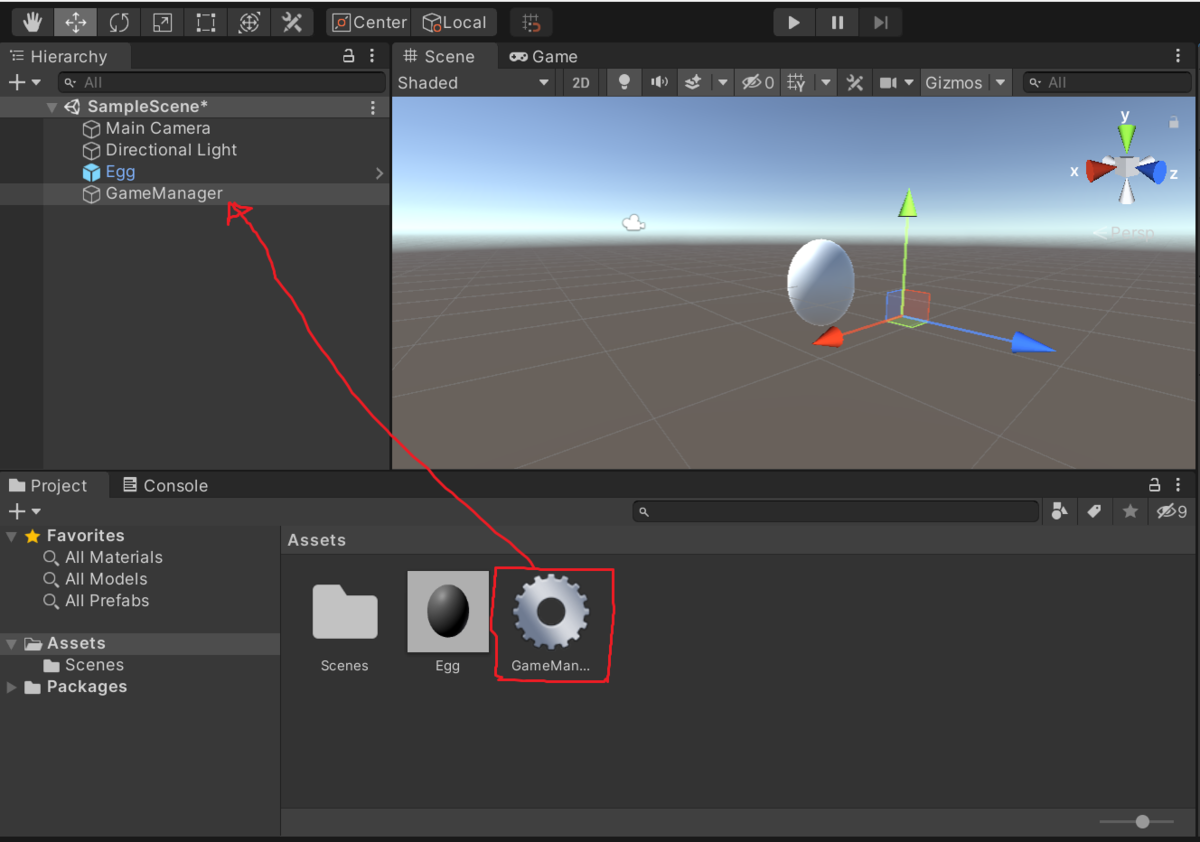Image resolution: width=1200 pixels, height=842 pixels.
Task: Click the z-axis cone on orientation gizmo
Action: [1154, 171]
